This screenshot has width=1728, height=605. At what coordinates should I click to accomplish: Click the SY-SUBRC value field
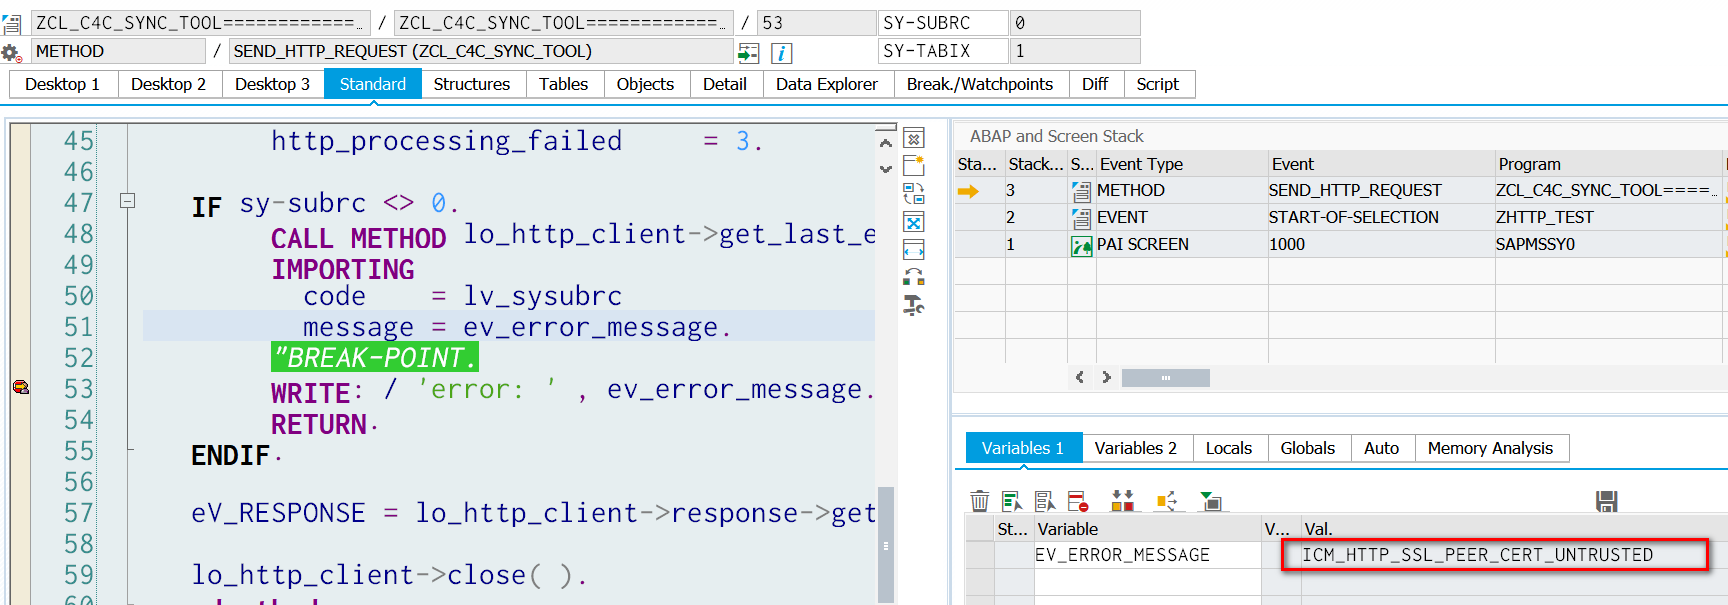coord(1075,23)
